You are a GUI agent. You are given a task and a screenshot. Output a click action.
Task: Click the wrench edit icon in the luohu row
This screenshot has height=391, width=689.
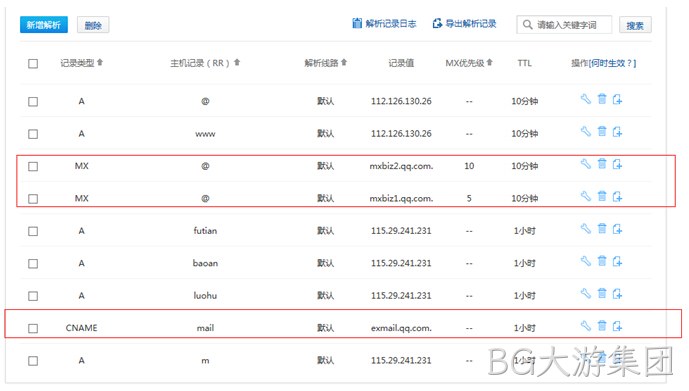[586, 293]
